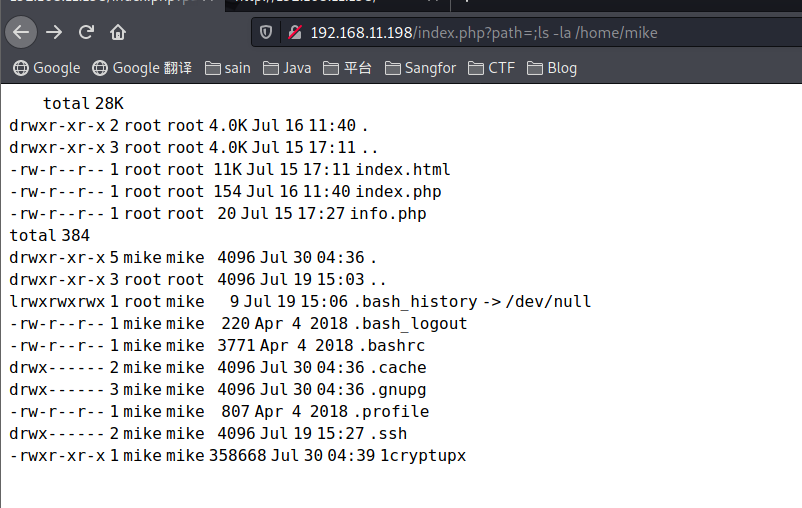Expand the Blog bookmark folder
This screenshot has width=802, height=508.
[x=552, y=68]
